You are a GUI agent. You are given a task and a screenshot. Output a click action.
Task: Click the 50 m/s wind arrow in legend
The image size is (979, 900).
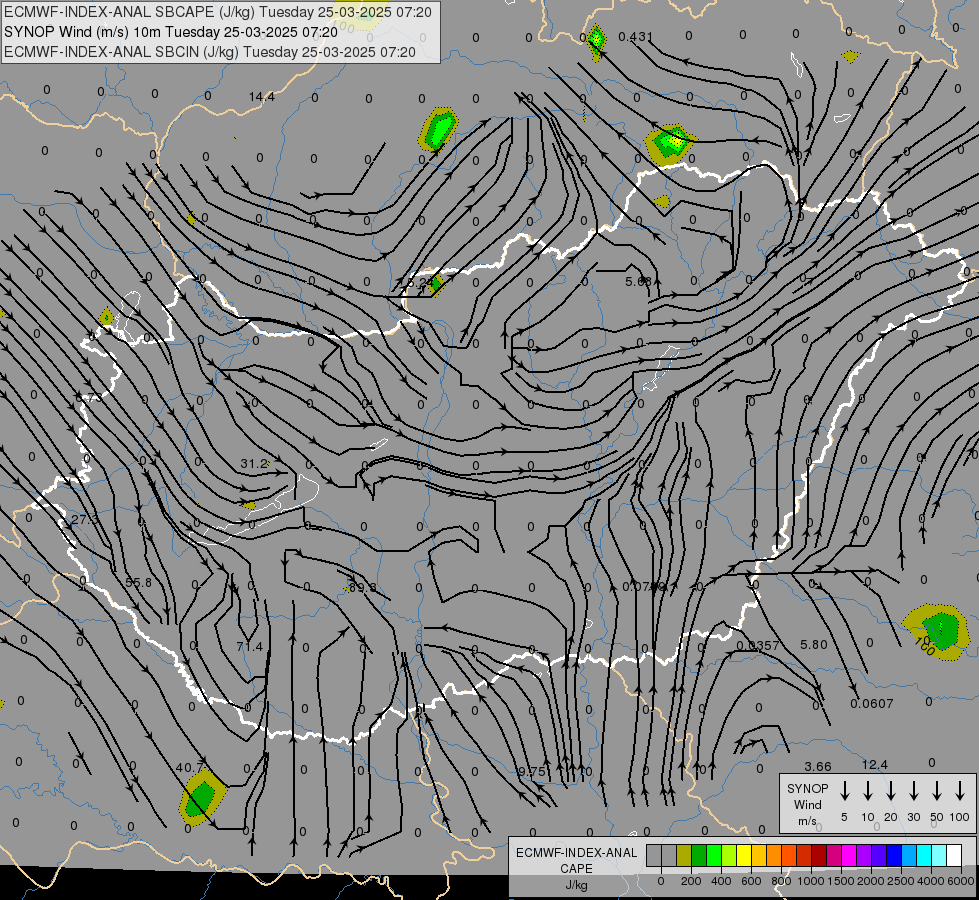[937, 791]
